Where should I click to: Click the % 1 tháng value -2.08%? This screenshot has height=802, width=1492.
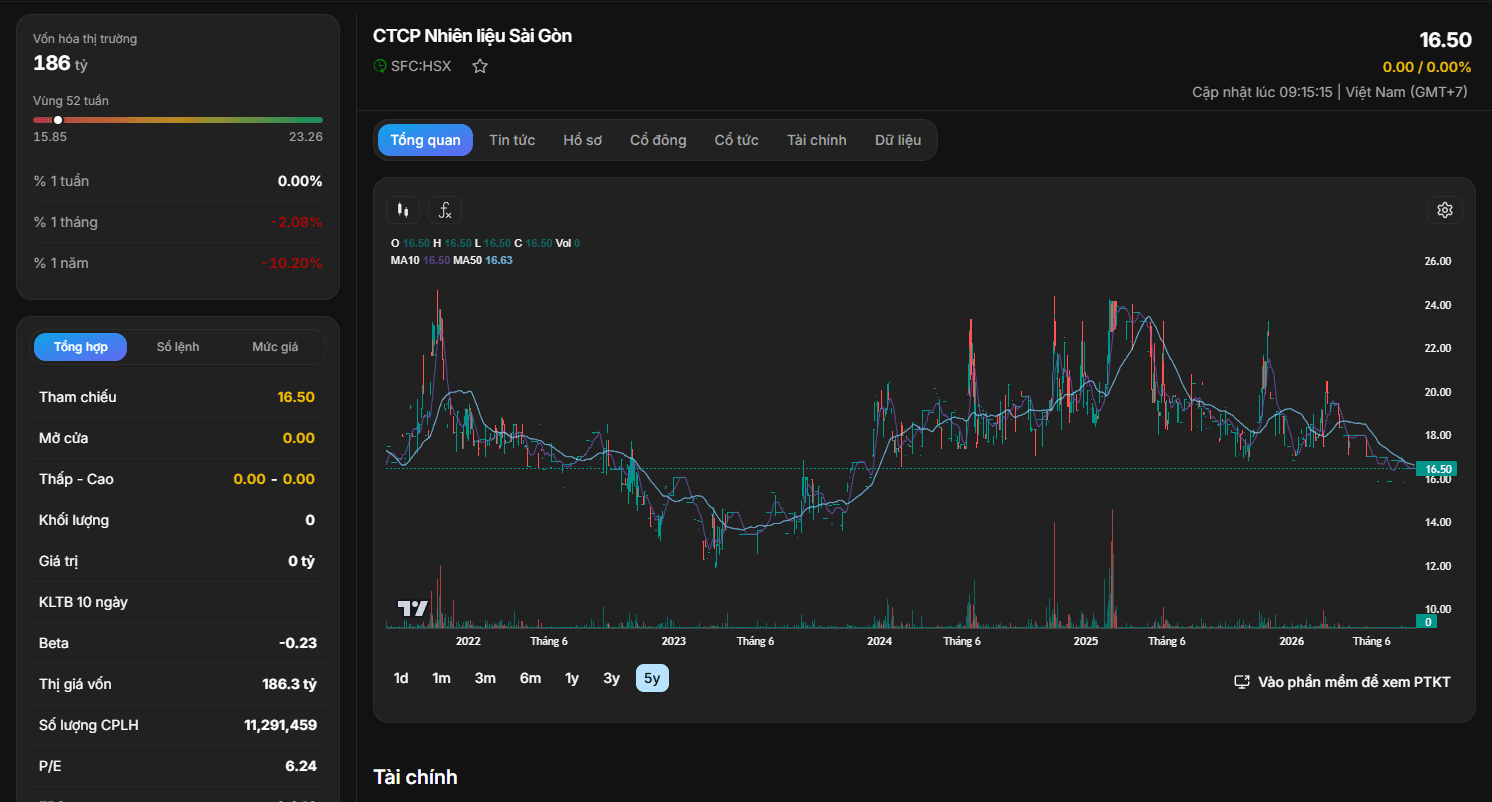tap(296, 222)
